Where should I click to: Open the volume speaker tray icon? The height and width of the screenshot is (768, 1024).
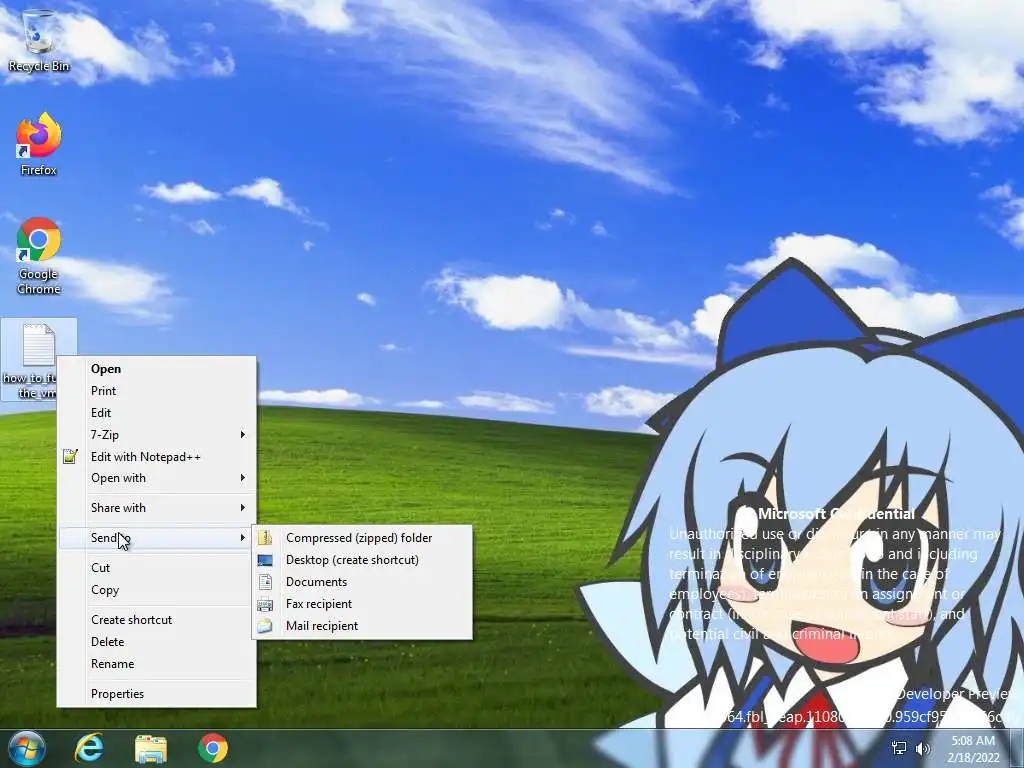coord(923,748)
